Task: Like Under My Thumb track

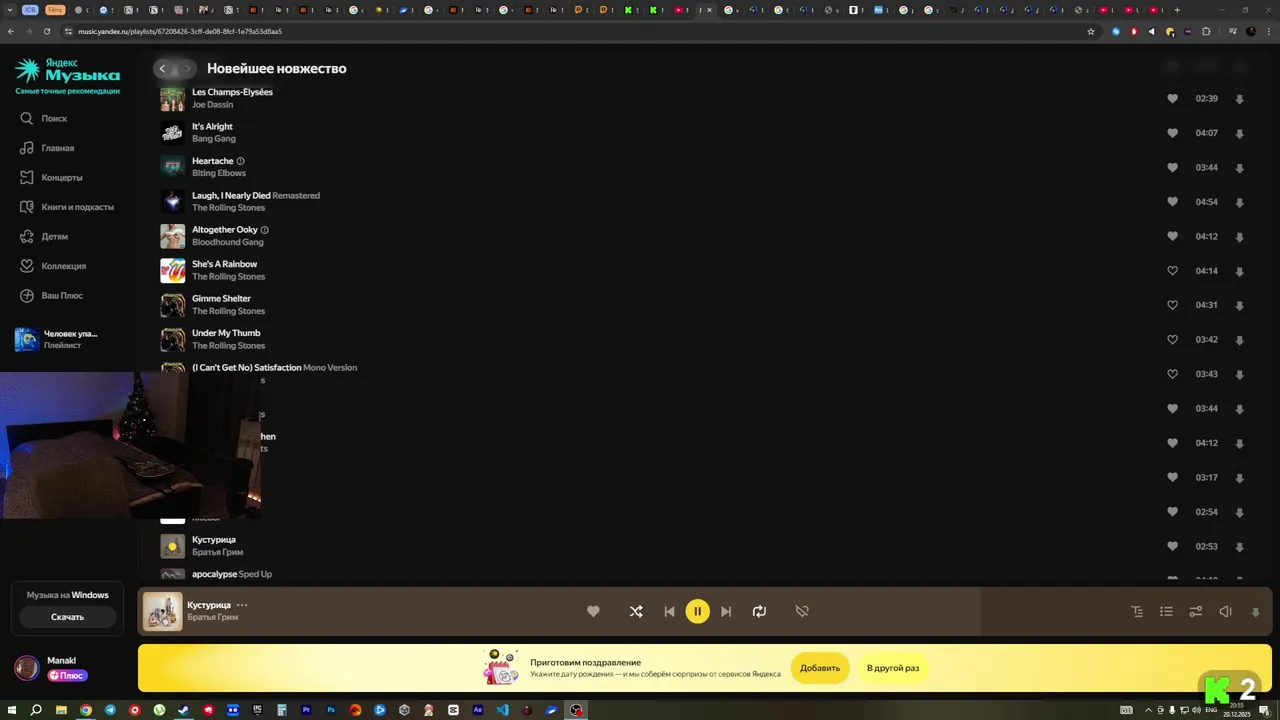Action: (x=1172, y=339)
